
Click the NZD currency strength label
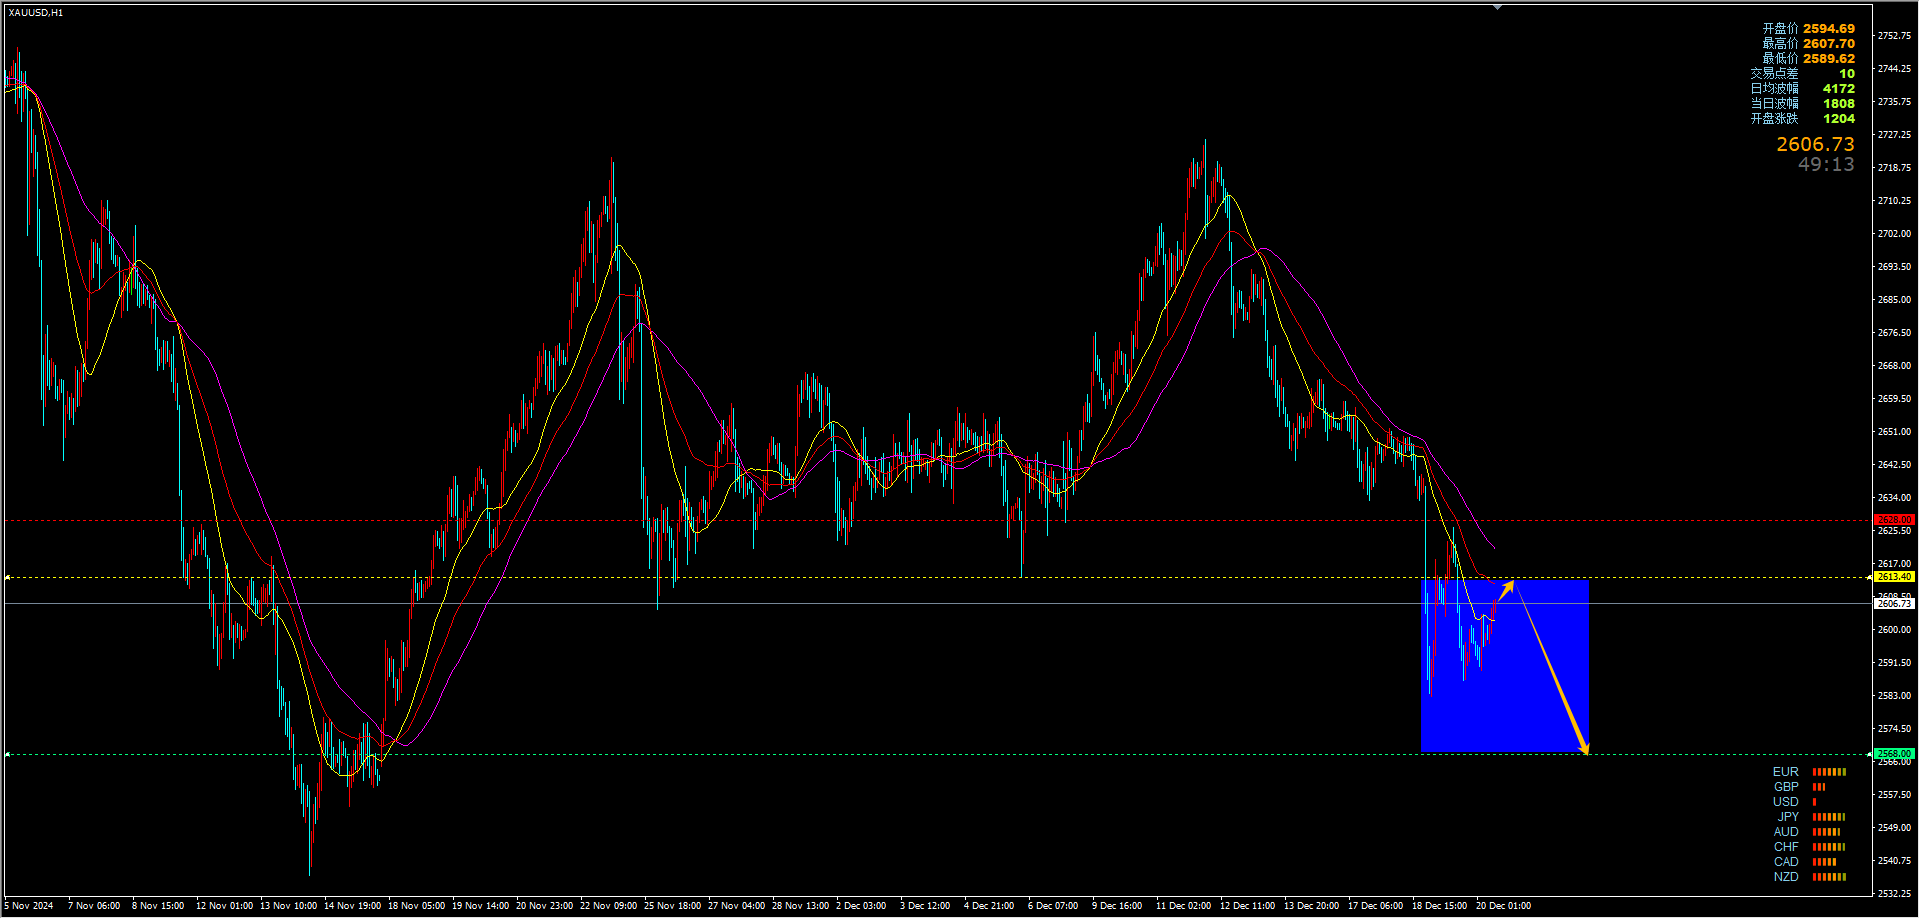coord(1786,877)
